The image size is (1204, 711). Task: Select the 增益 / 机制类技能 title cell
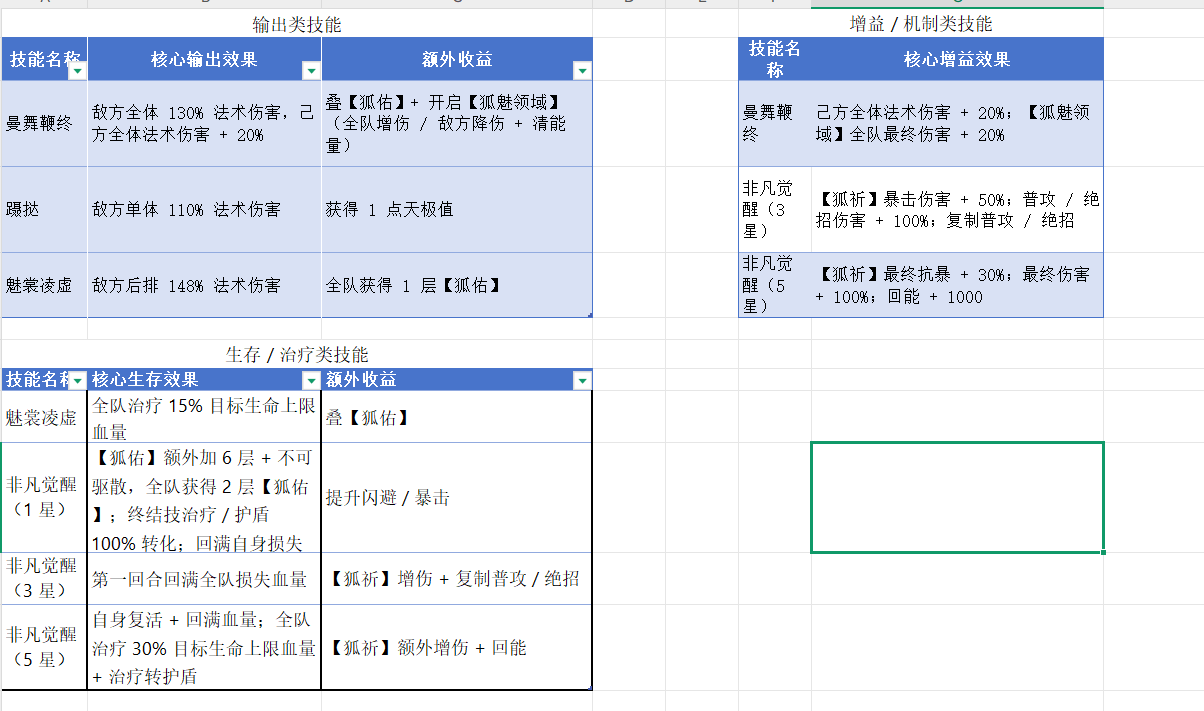click(921, 24)
